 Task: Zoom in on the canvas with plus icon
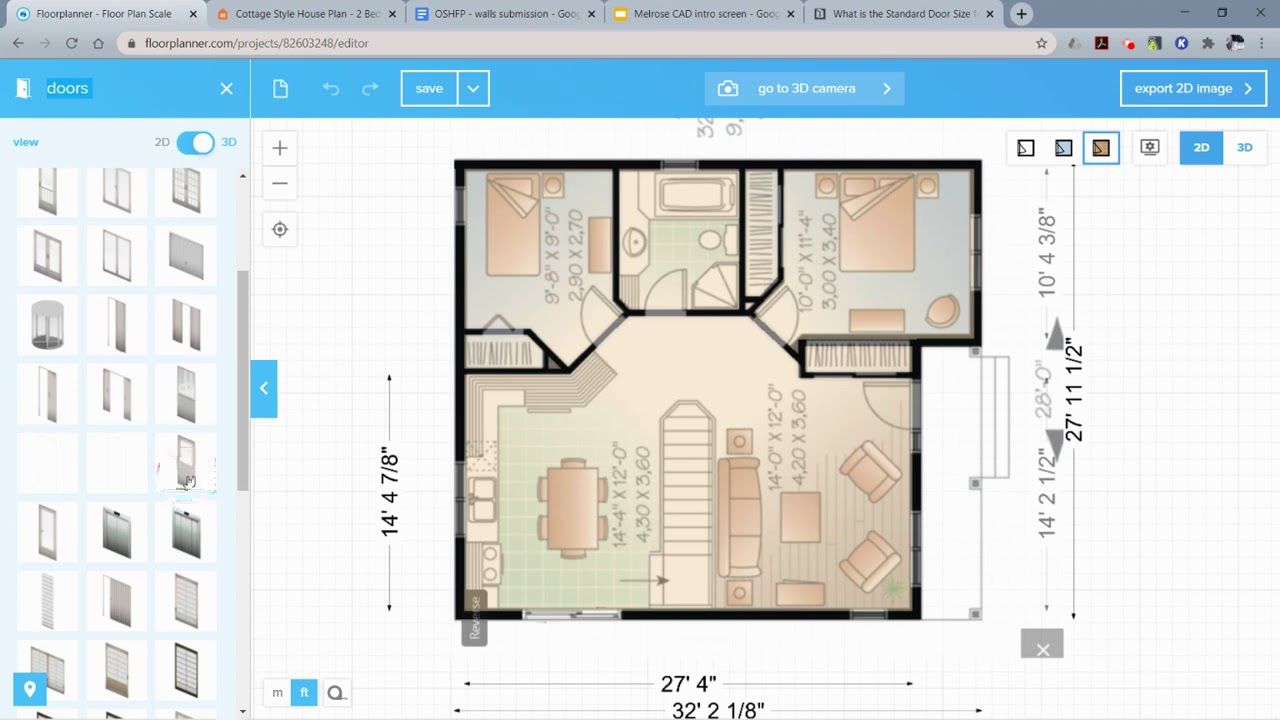tap(280, 148)
